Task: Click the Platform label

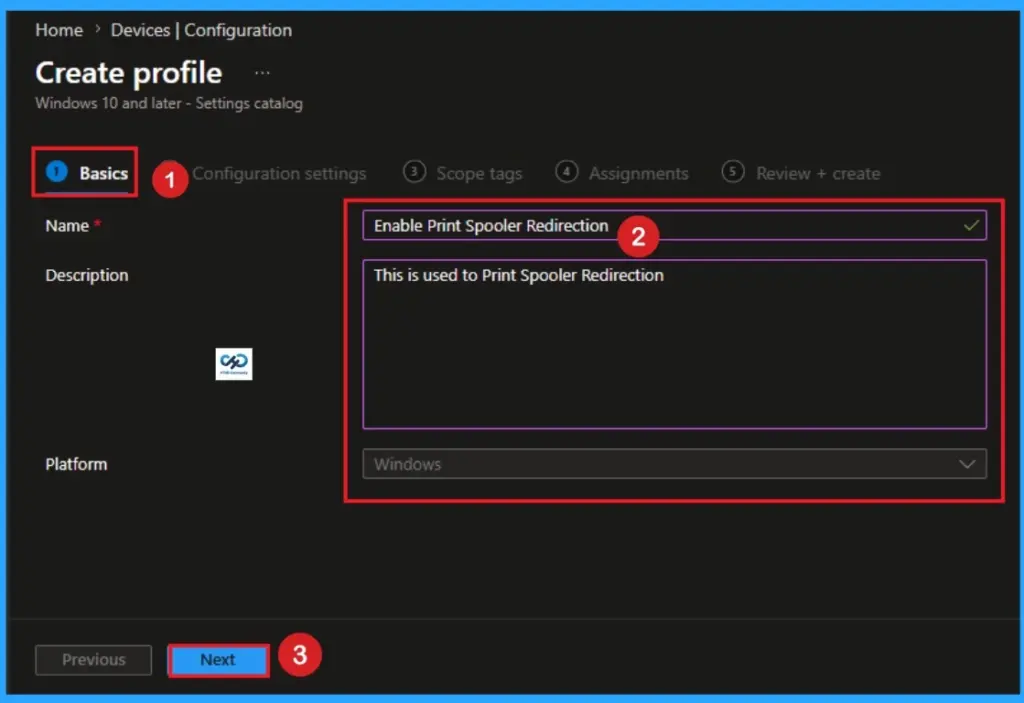Action: pos(76,464)
